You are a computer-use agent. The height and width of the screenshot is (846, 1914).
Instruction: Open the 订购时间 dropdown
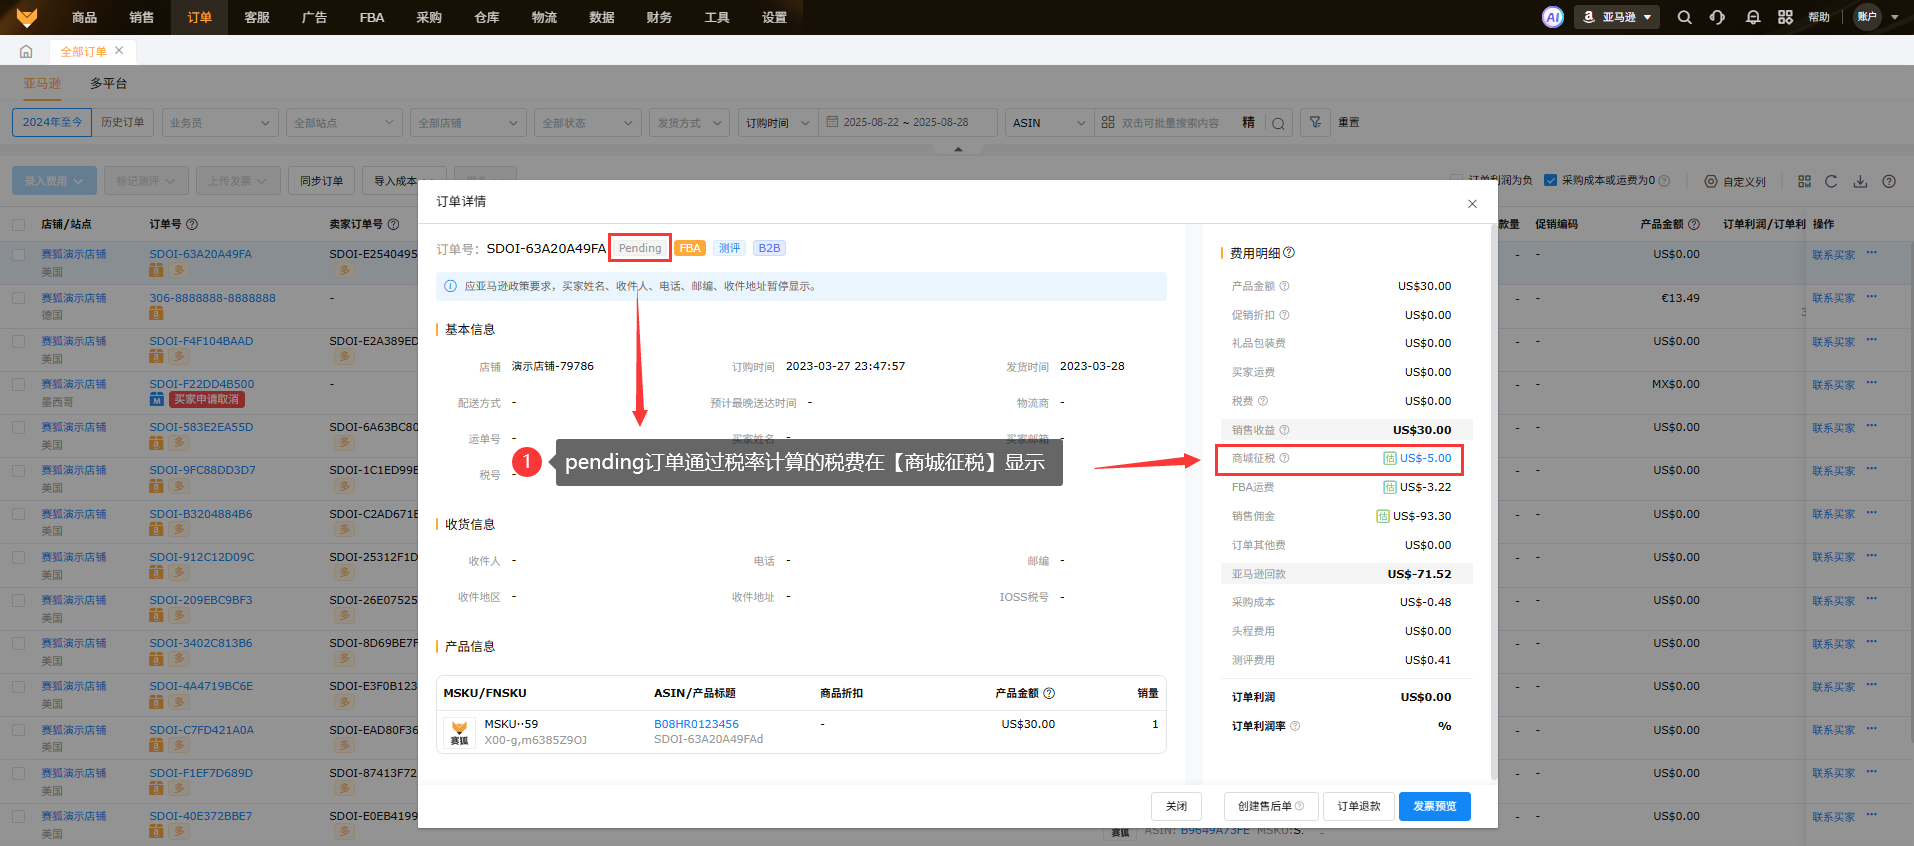[777, 122]
